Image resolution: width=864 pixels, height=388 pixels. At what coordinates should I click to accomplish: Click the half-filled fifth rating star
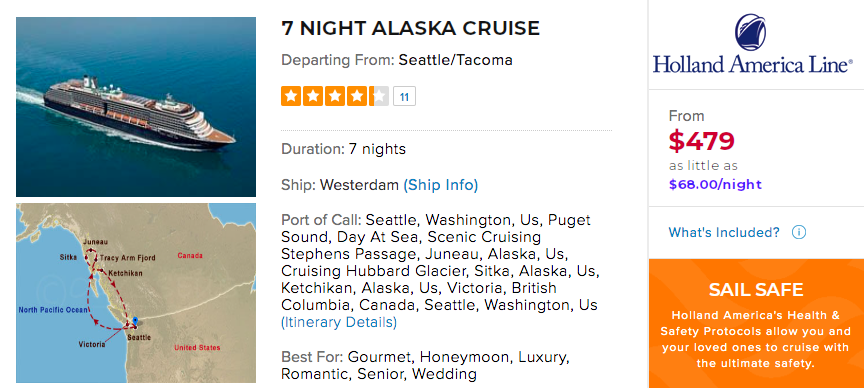(380, 96)
